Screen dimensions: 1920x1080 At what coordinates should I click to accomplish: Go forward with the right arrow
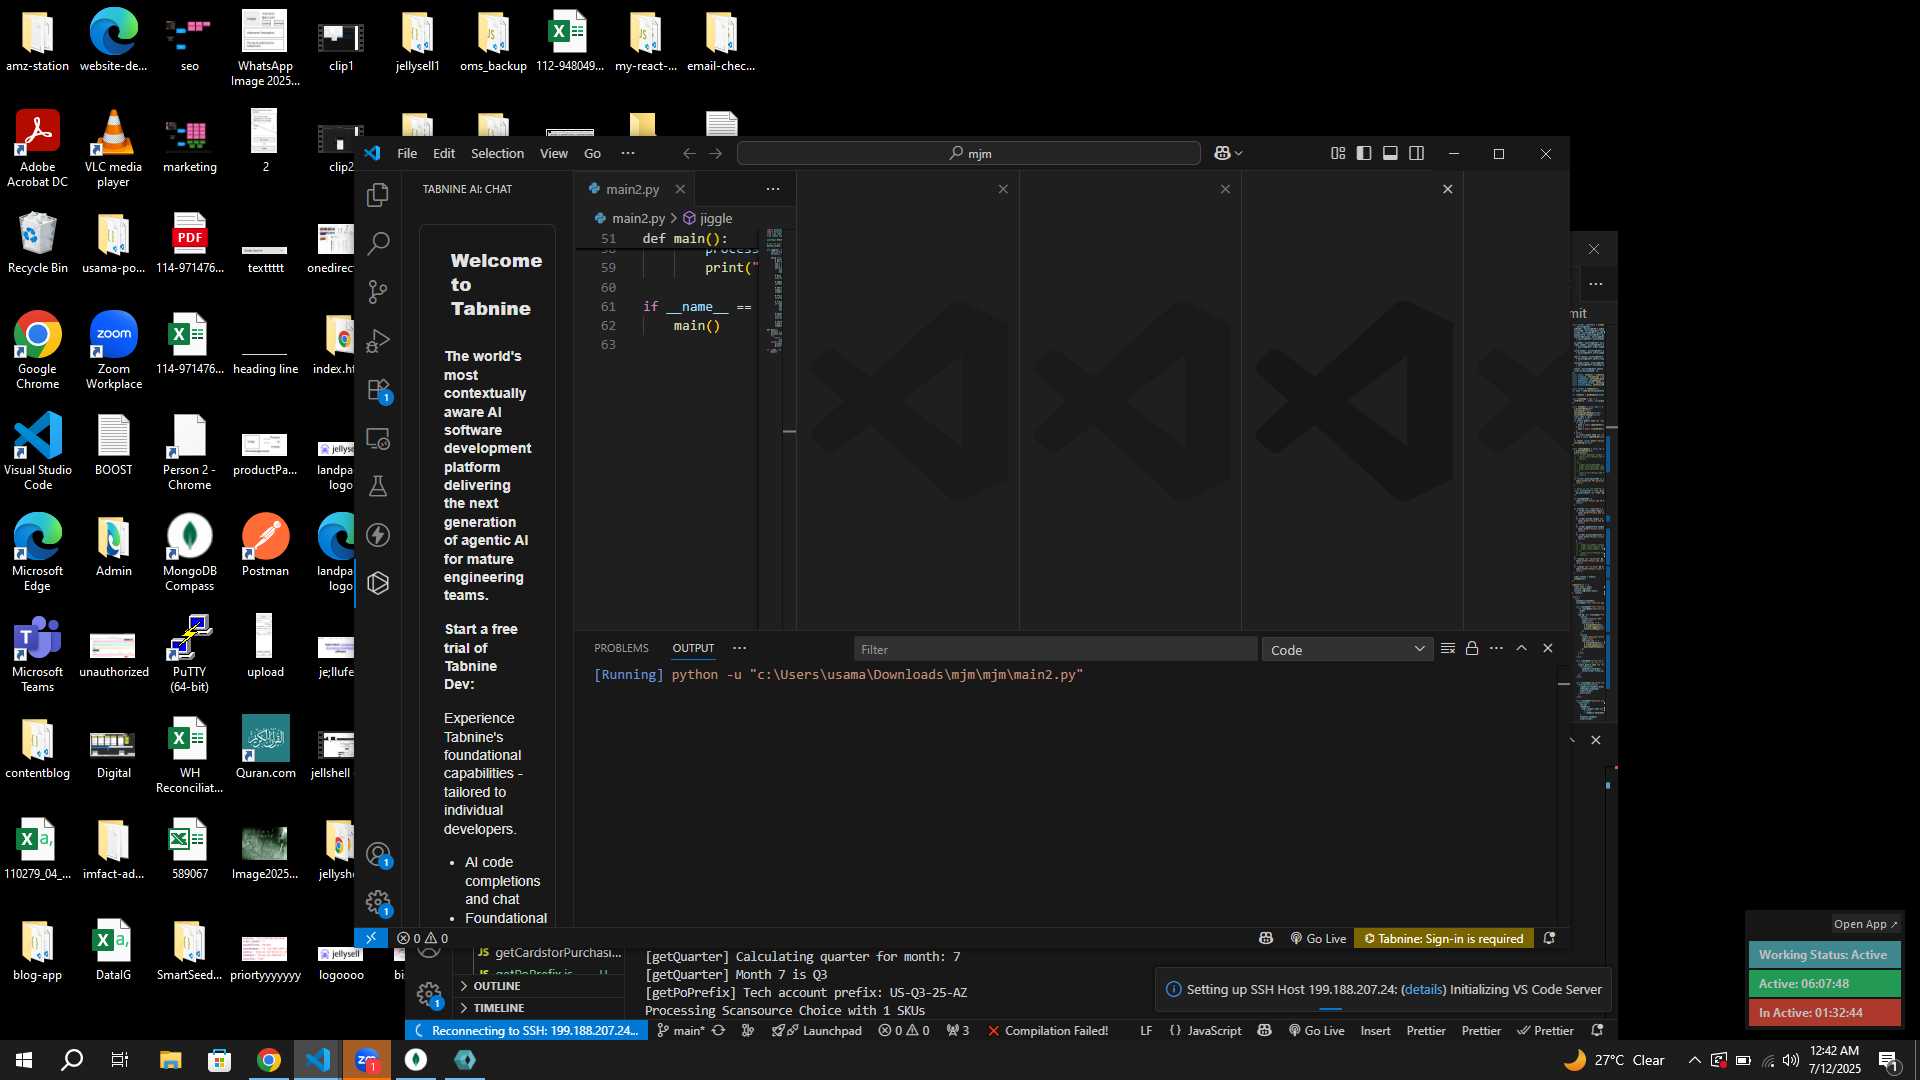coord(715,153)
